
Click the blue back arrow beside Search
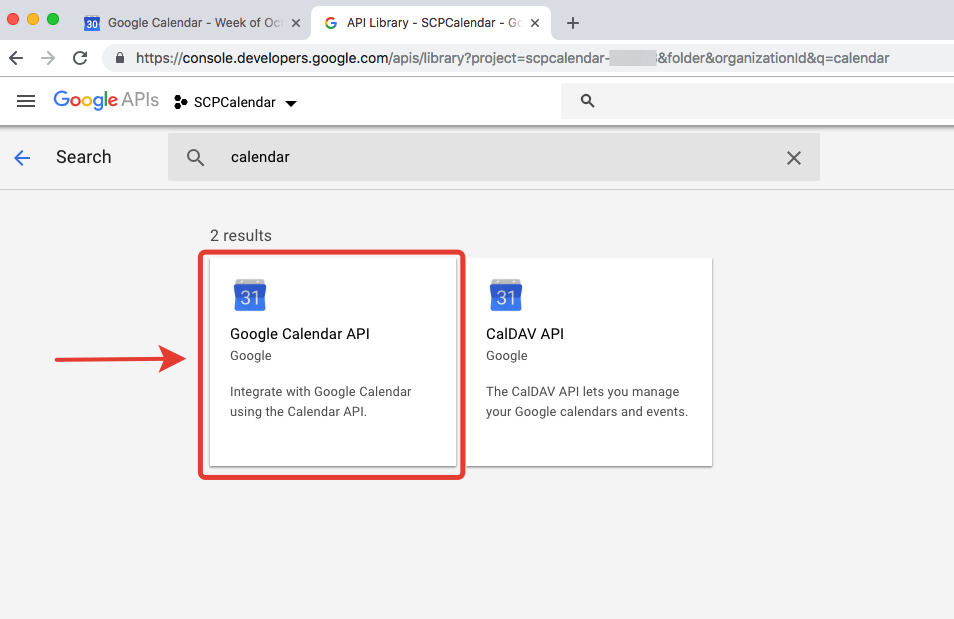coord(22,158)
